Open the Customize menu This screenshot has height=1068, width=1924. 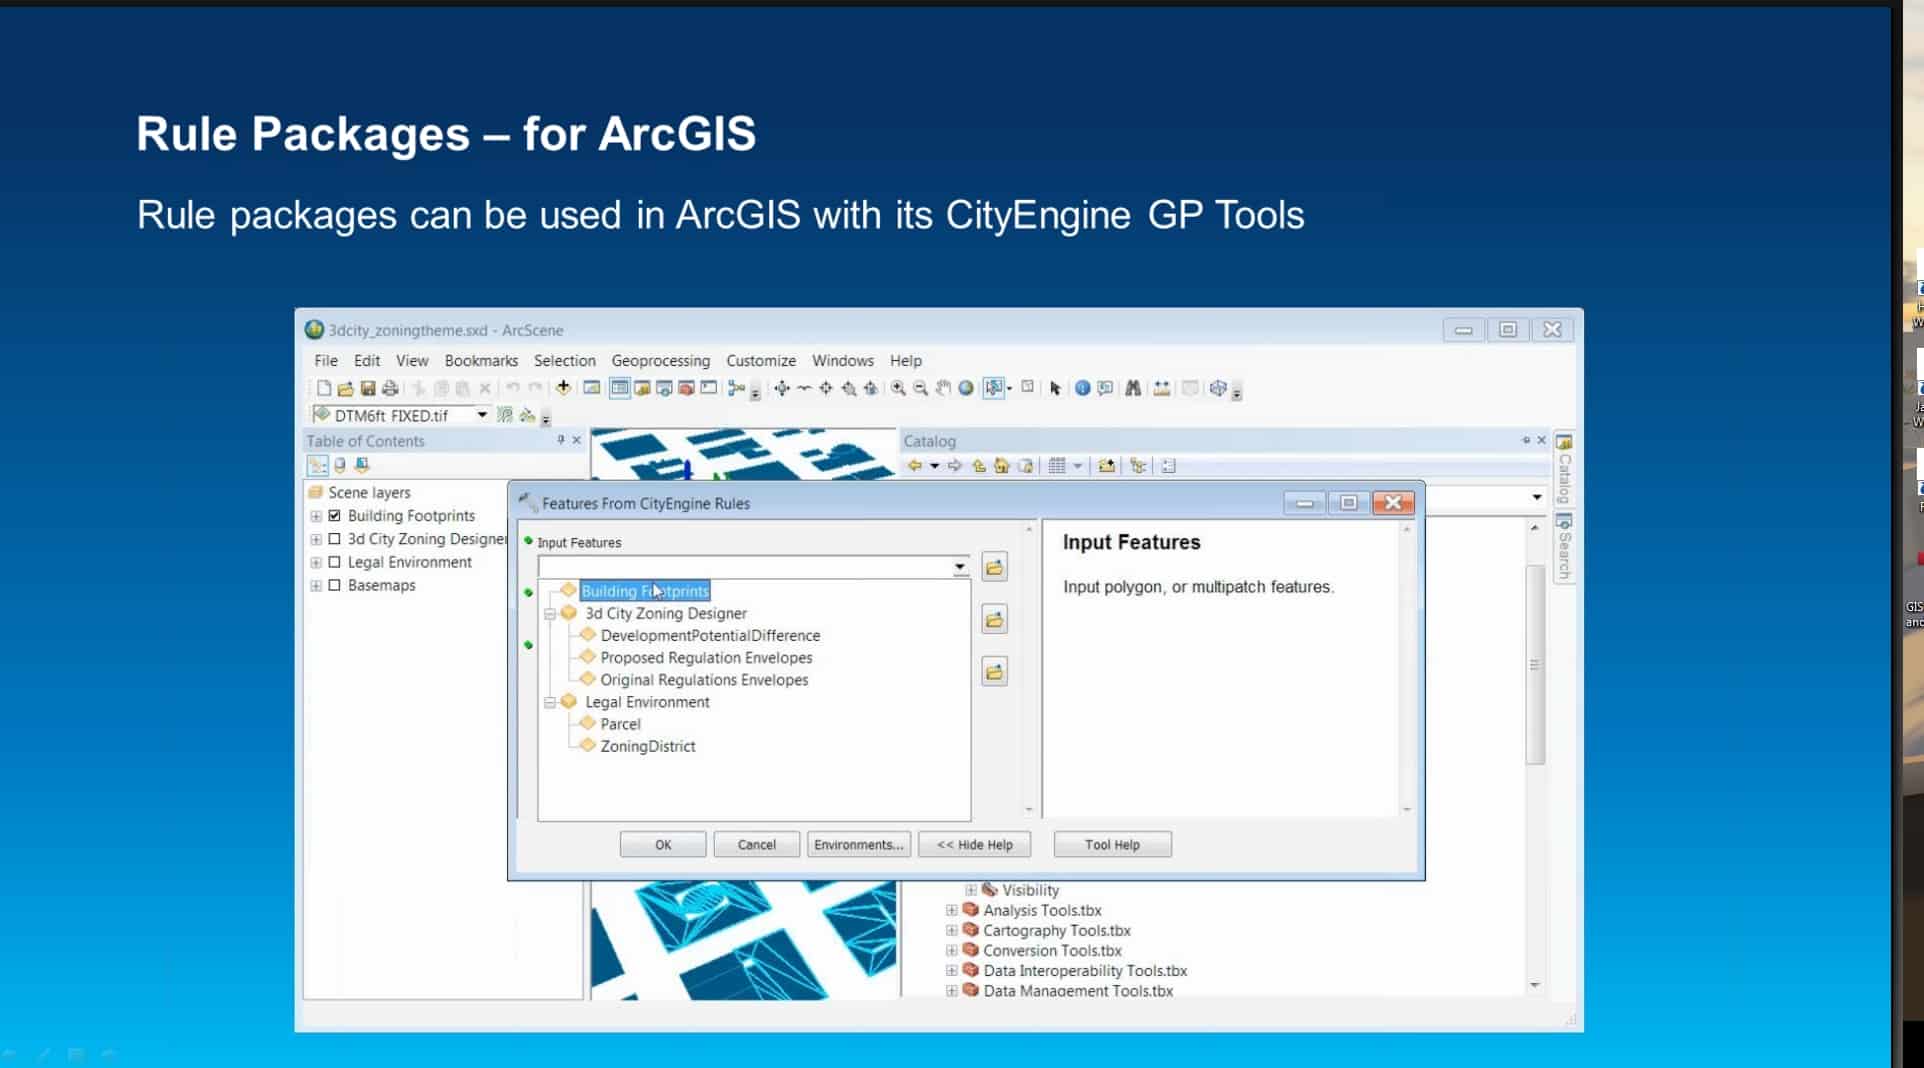pyautogui.click(x=760, y=360)
